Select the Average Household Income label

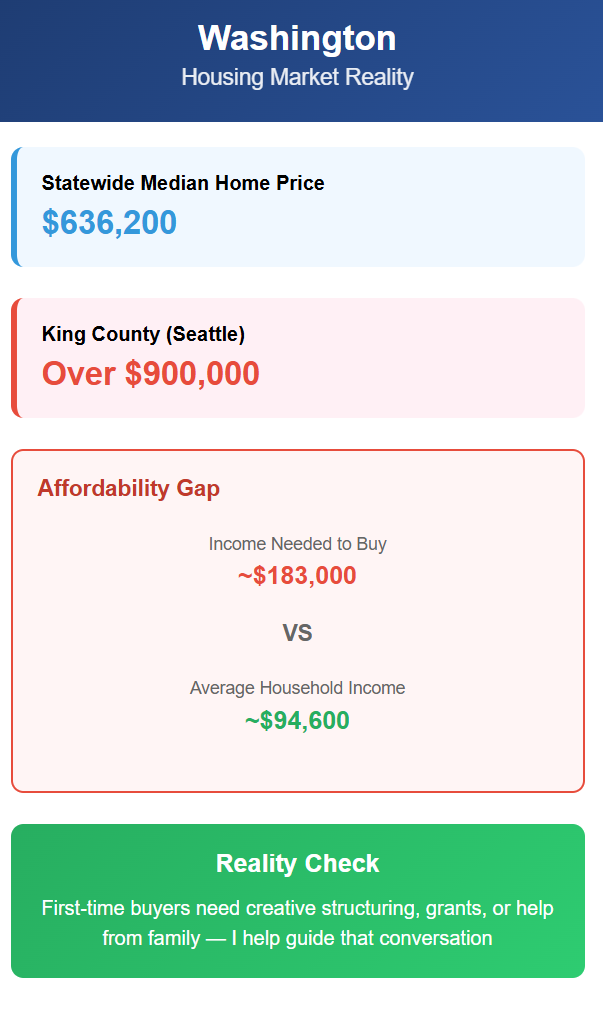(297, 688)
